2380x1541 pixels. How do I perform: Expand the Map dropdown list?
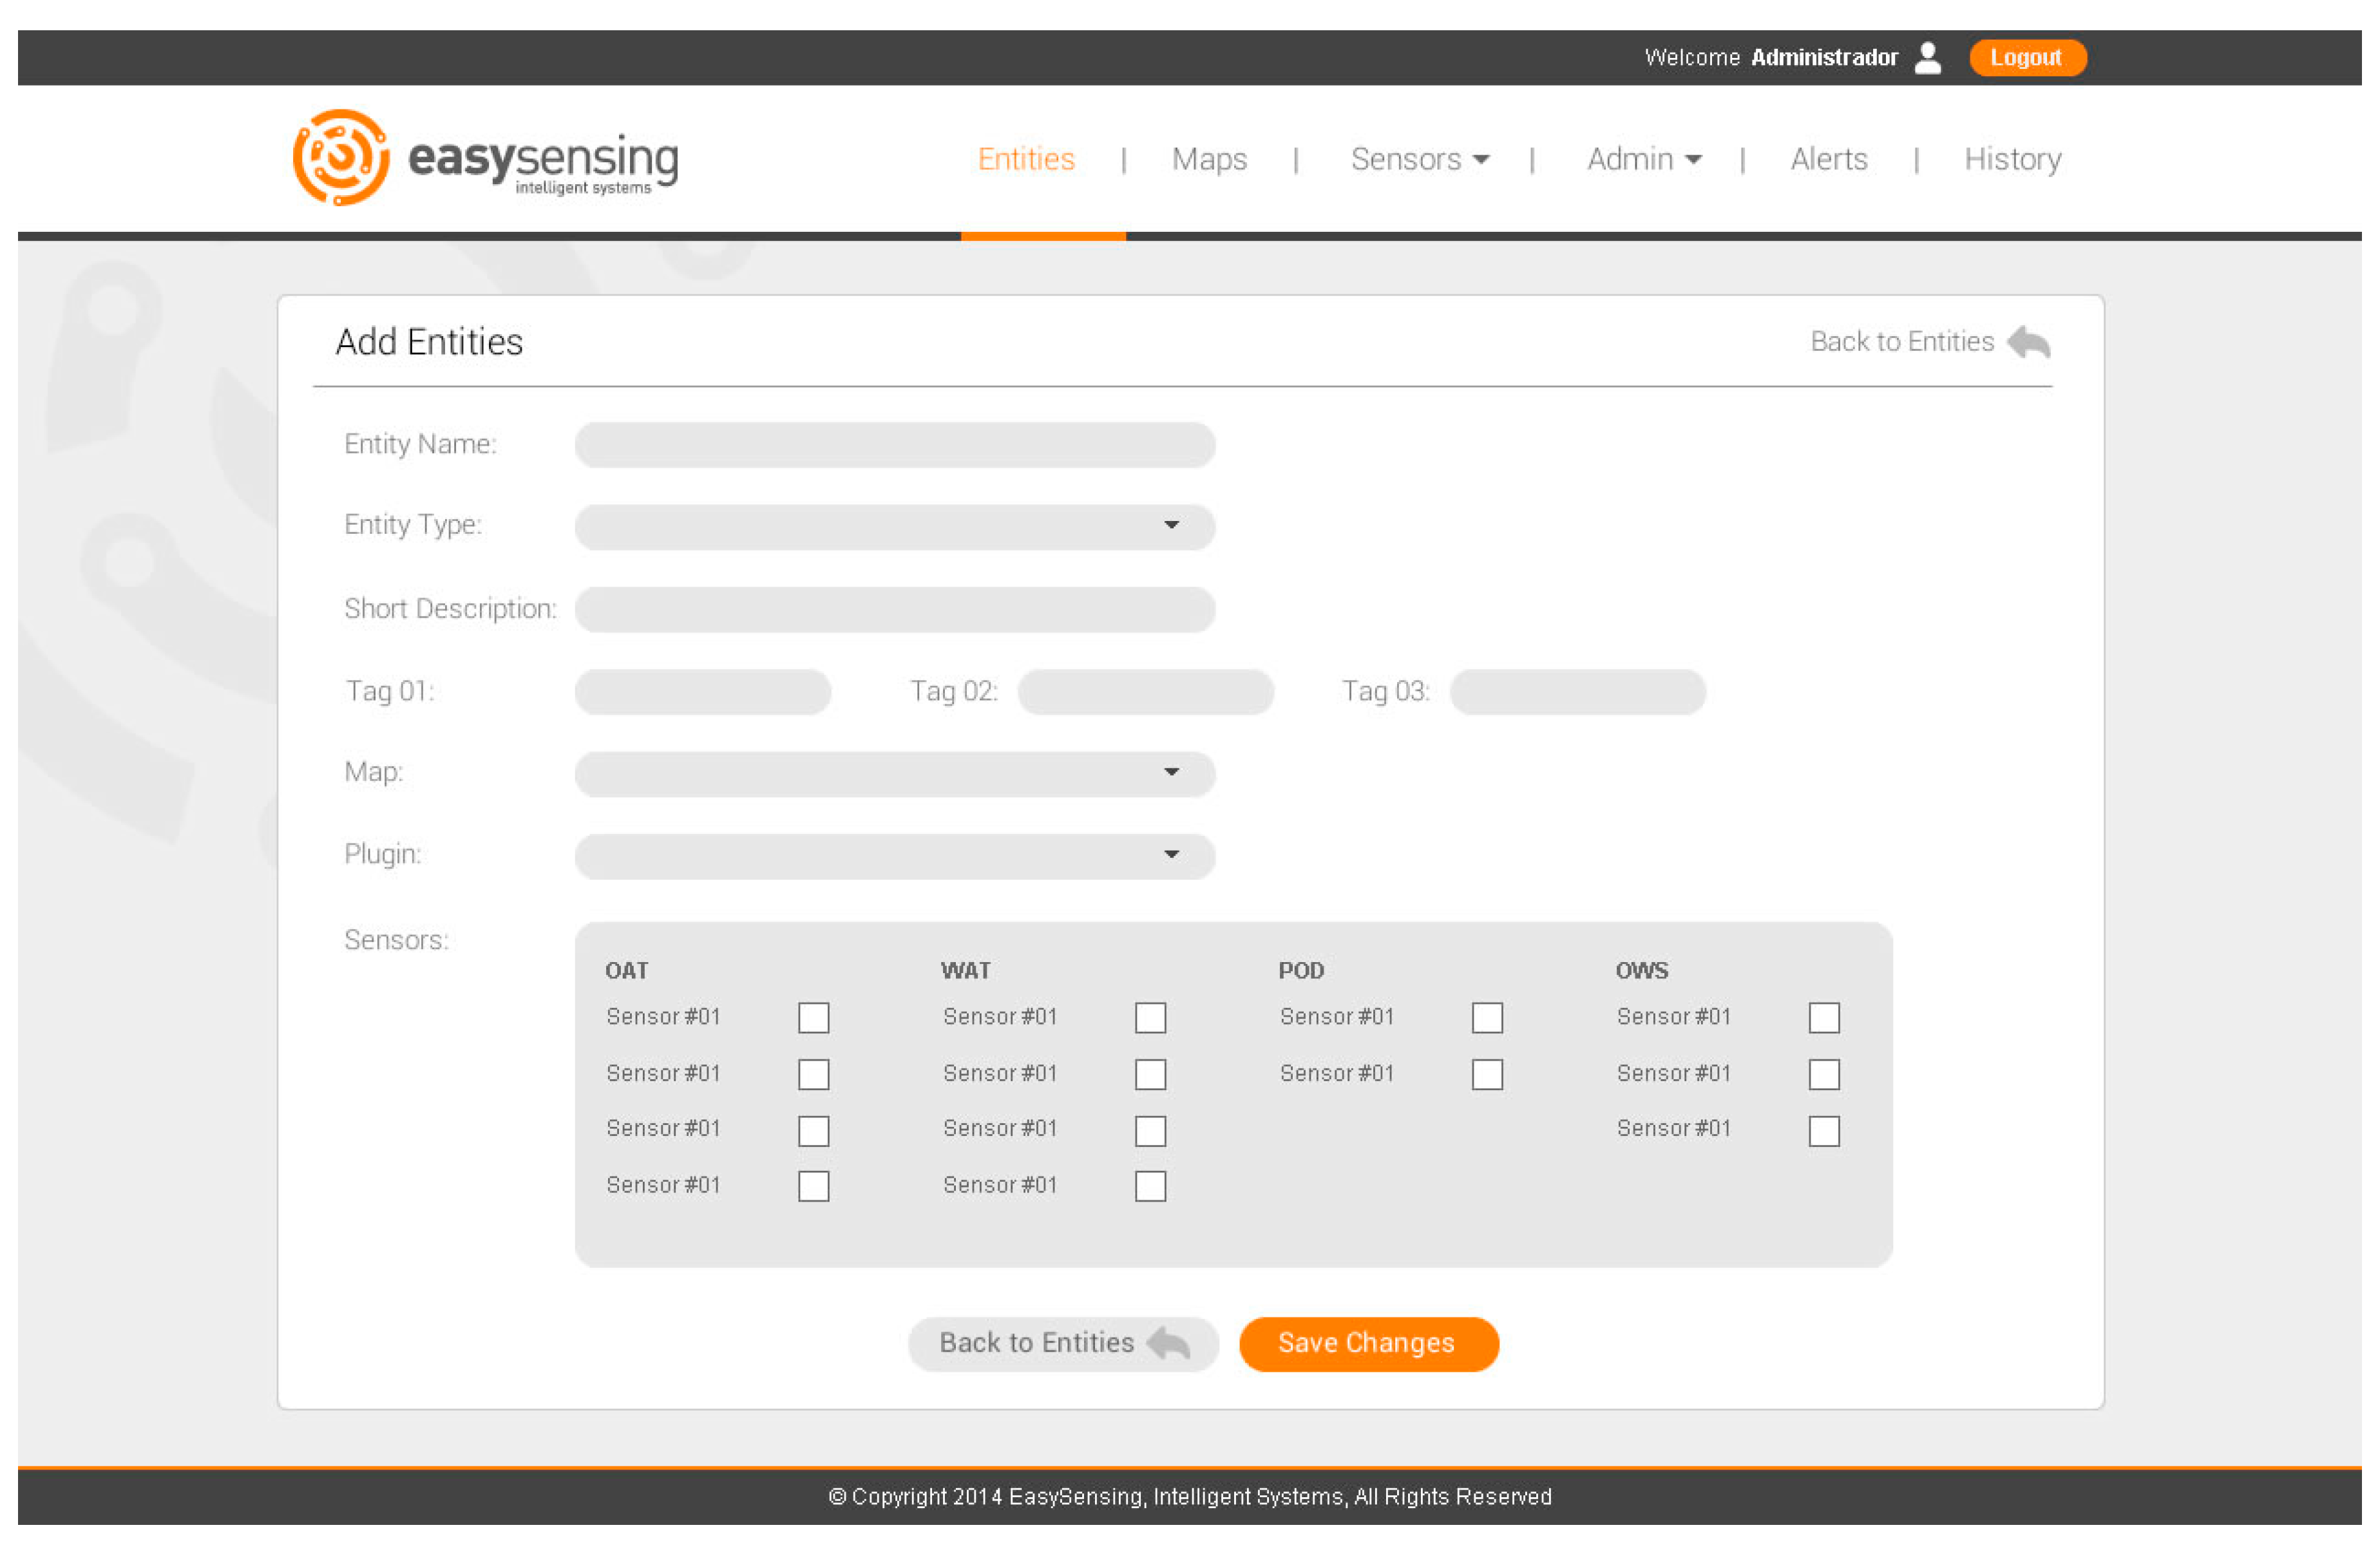(894, 773)
